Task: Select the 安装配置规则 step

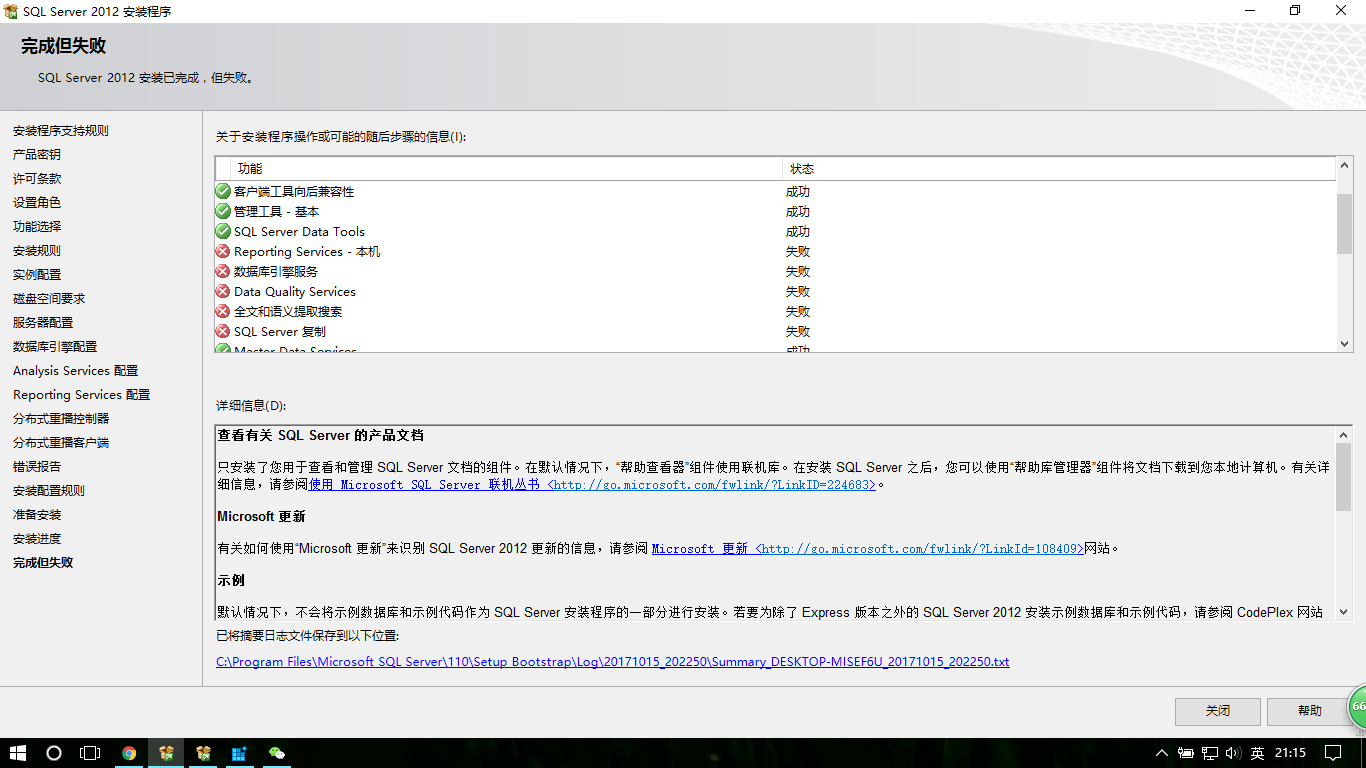Action: click(x=49, y=491)
